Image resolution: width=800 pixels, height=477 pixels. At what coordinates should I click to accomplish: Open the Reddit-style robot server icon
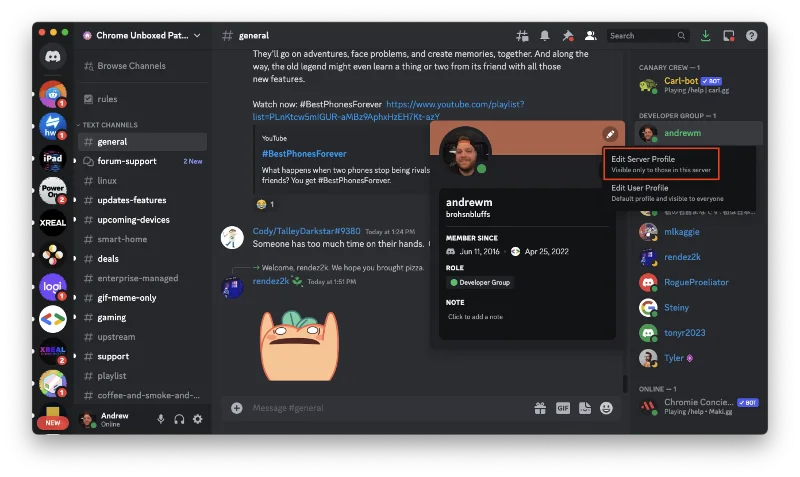coord(53,94)
